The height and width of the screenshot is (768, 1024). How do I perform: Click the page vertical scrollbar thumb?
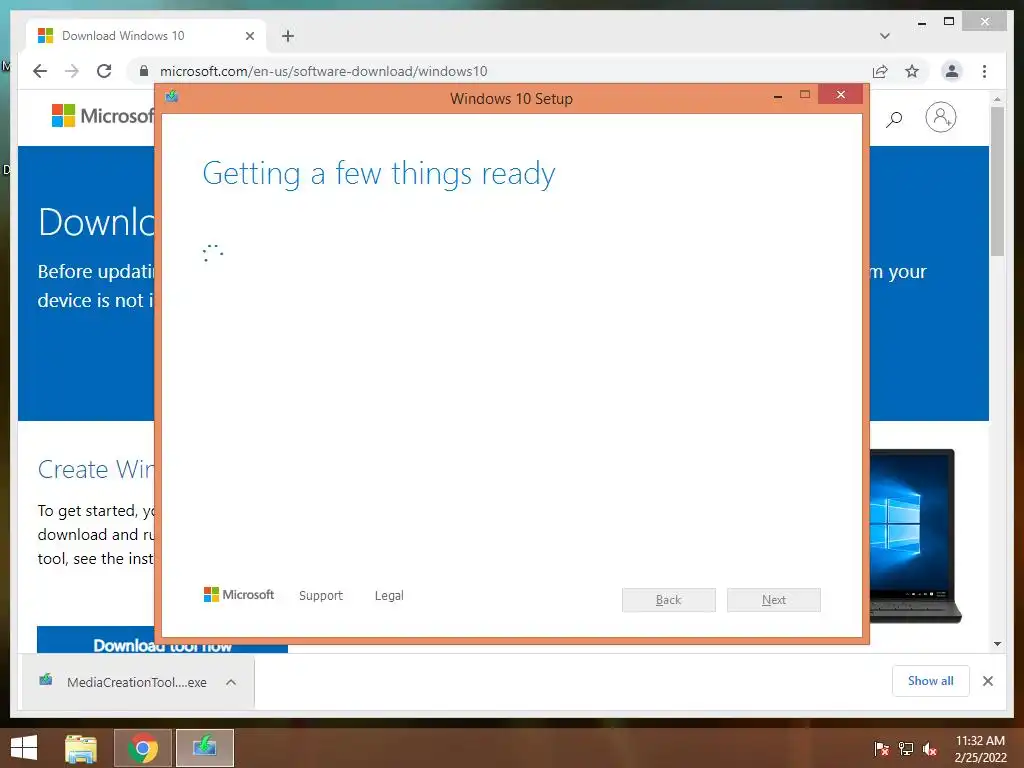coord(997,182)
